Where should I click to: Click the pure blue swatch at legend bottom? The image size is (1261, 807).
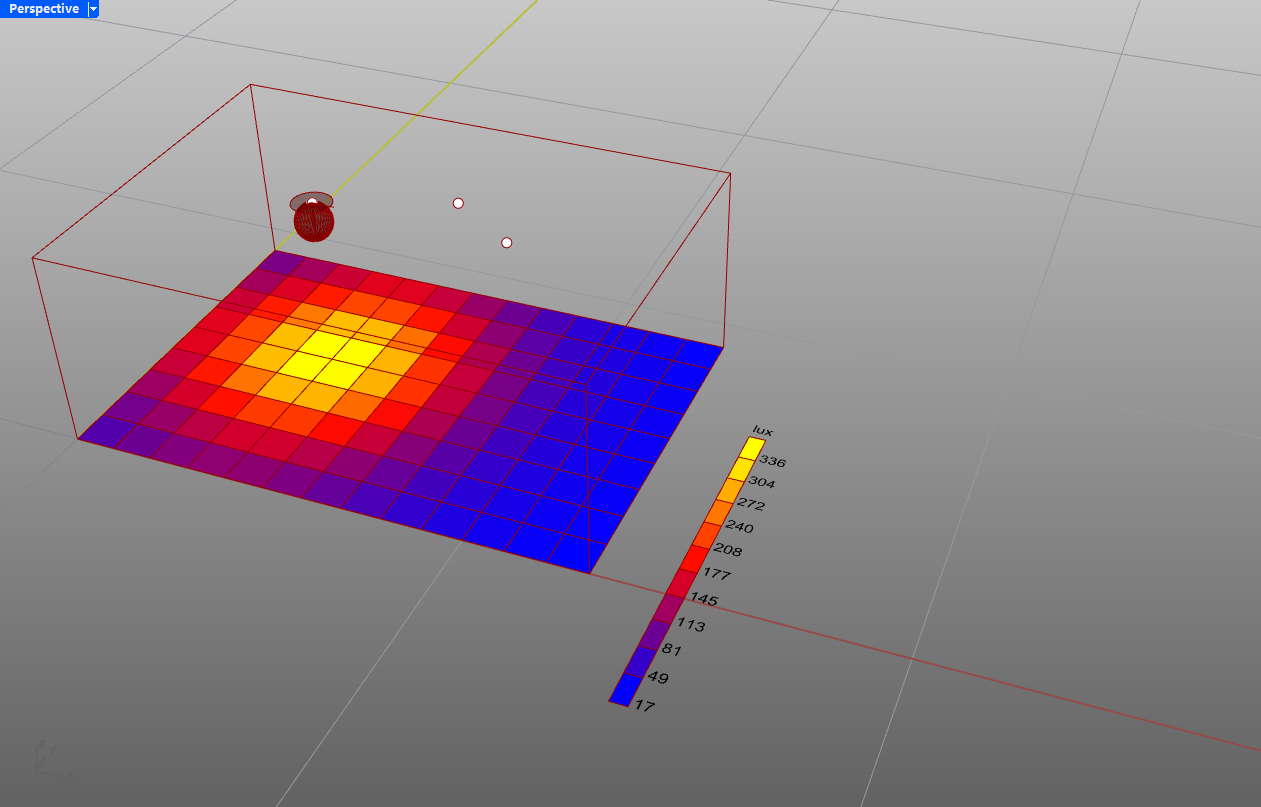624,690
